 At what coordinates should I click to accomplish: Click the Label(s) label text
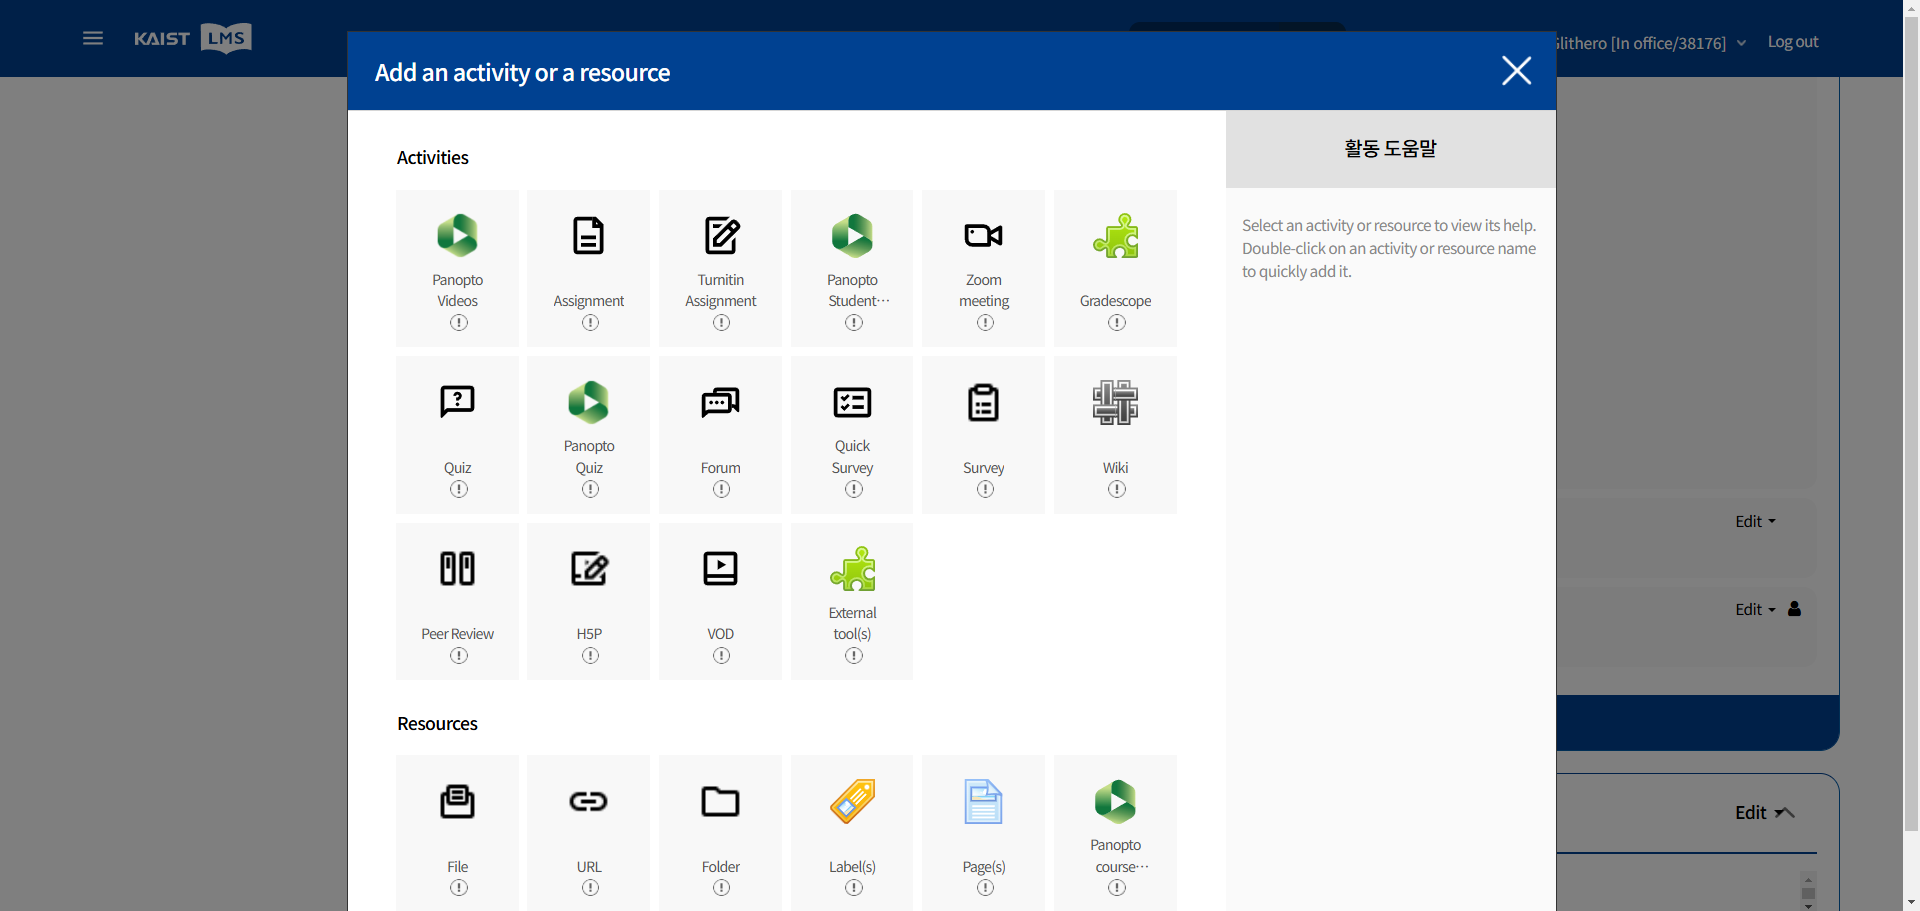click(853, 867)
